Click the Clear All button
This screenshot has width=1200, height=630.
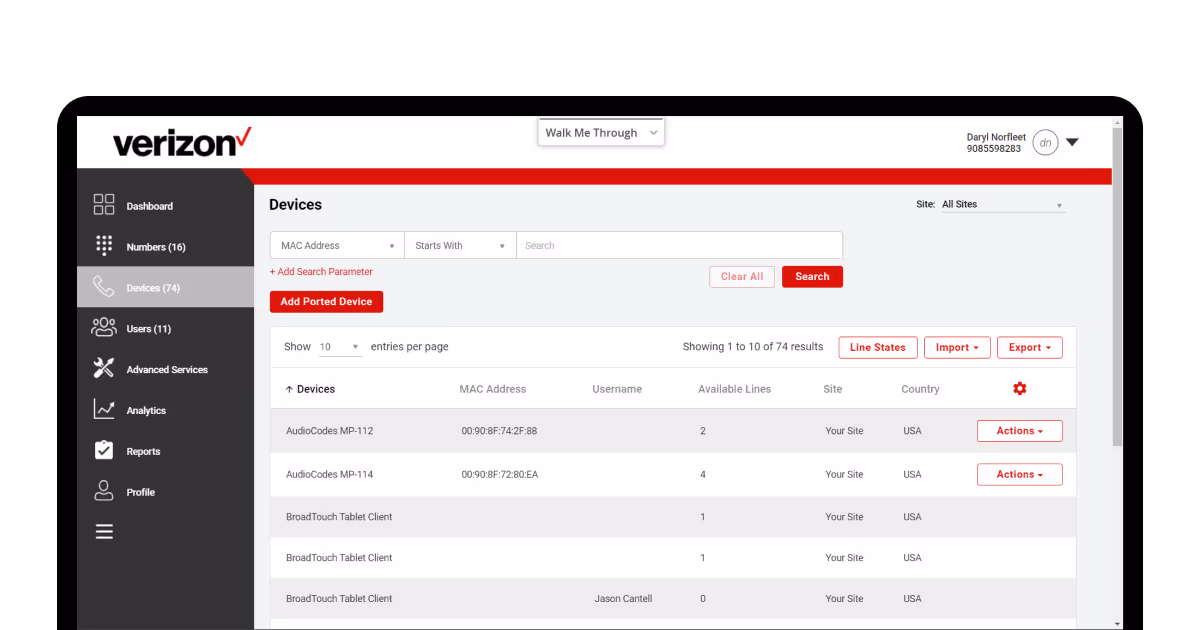click(x=742, y=276)
